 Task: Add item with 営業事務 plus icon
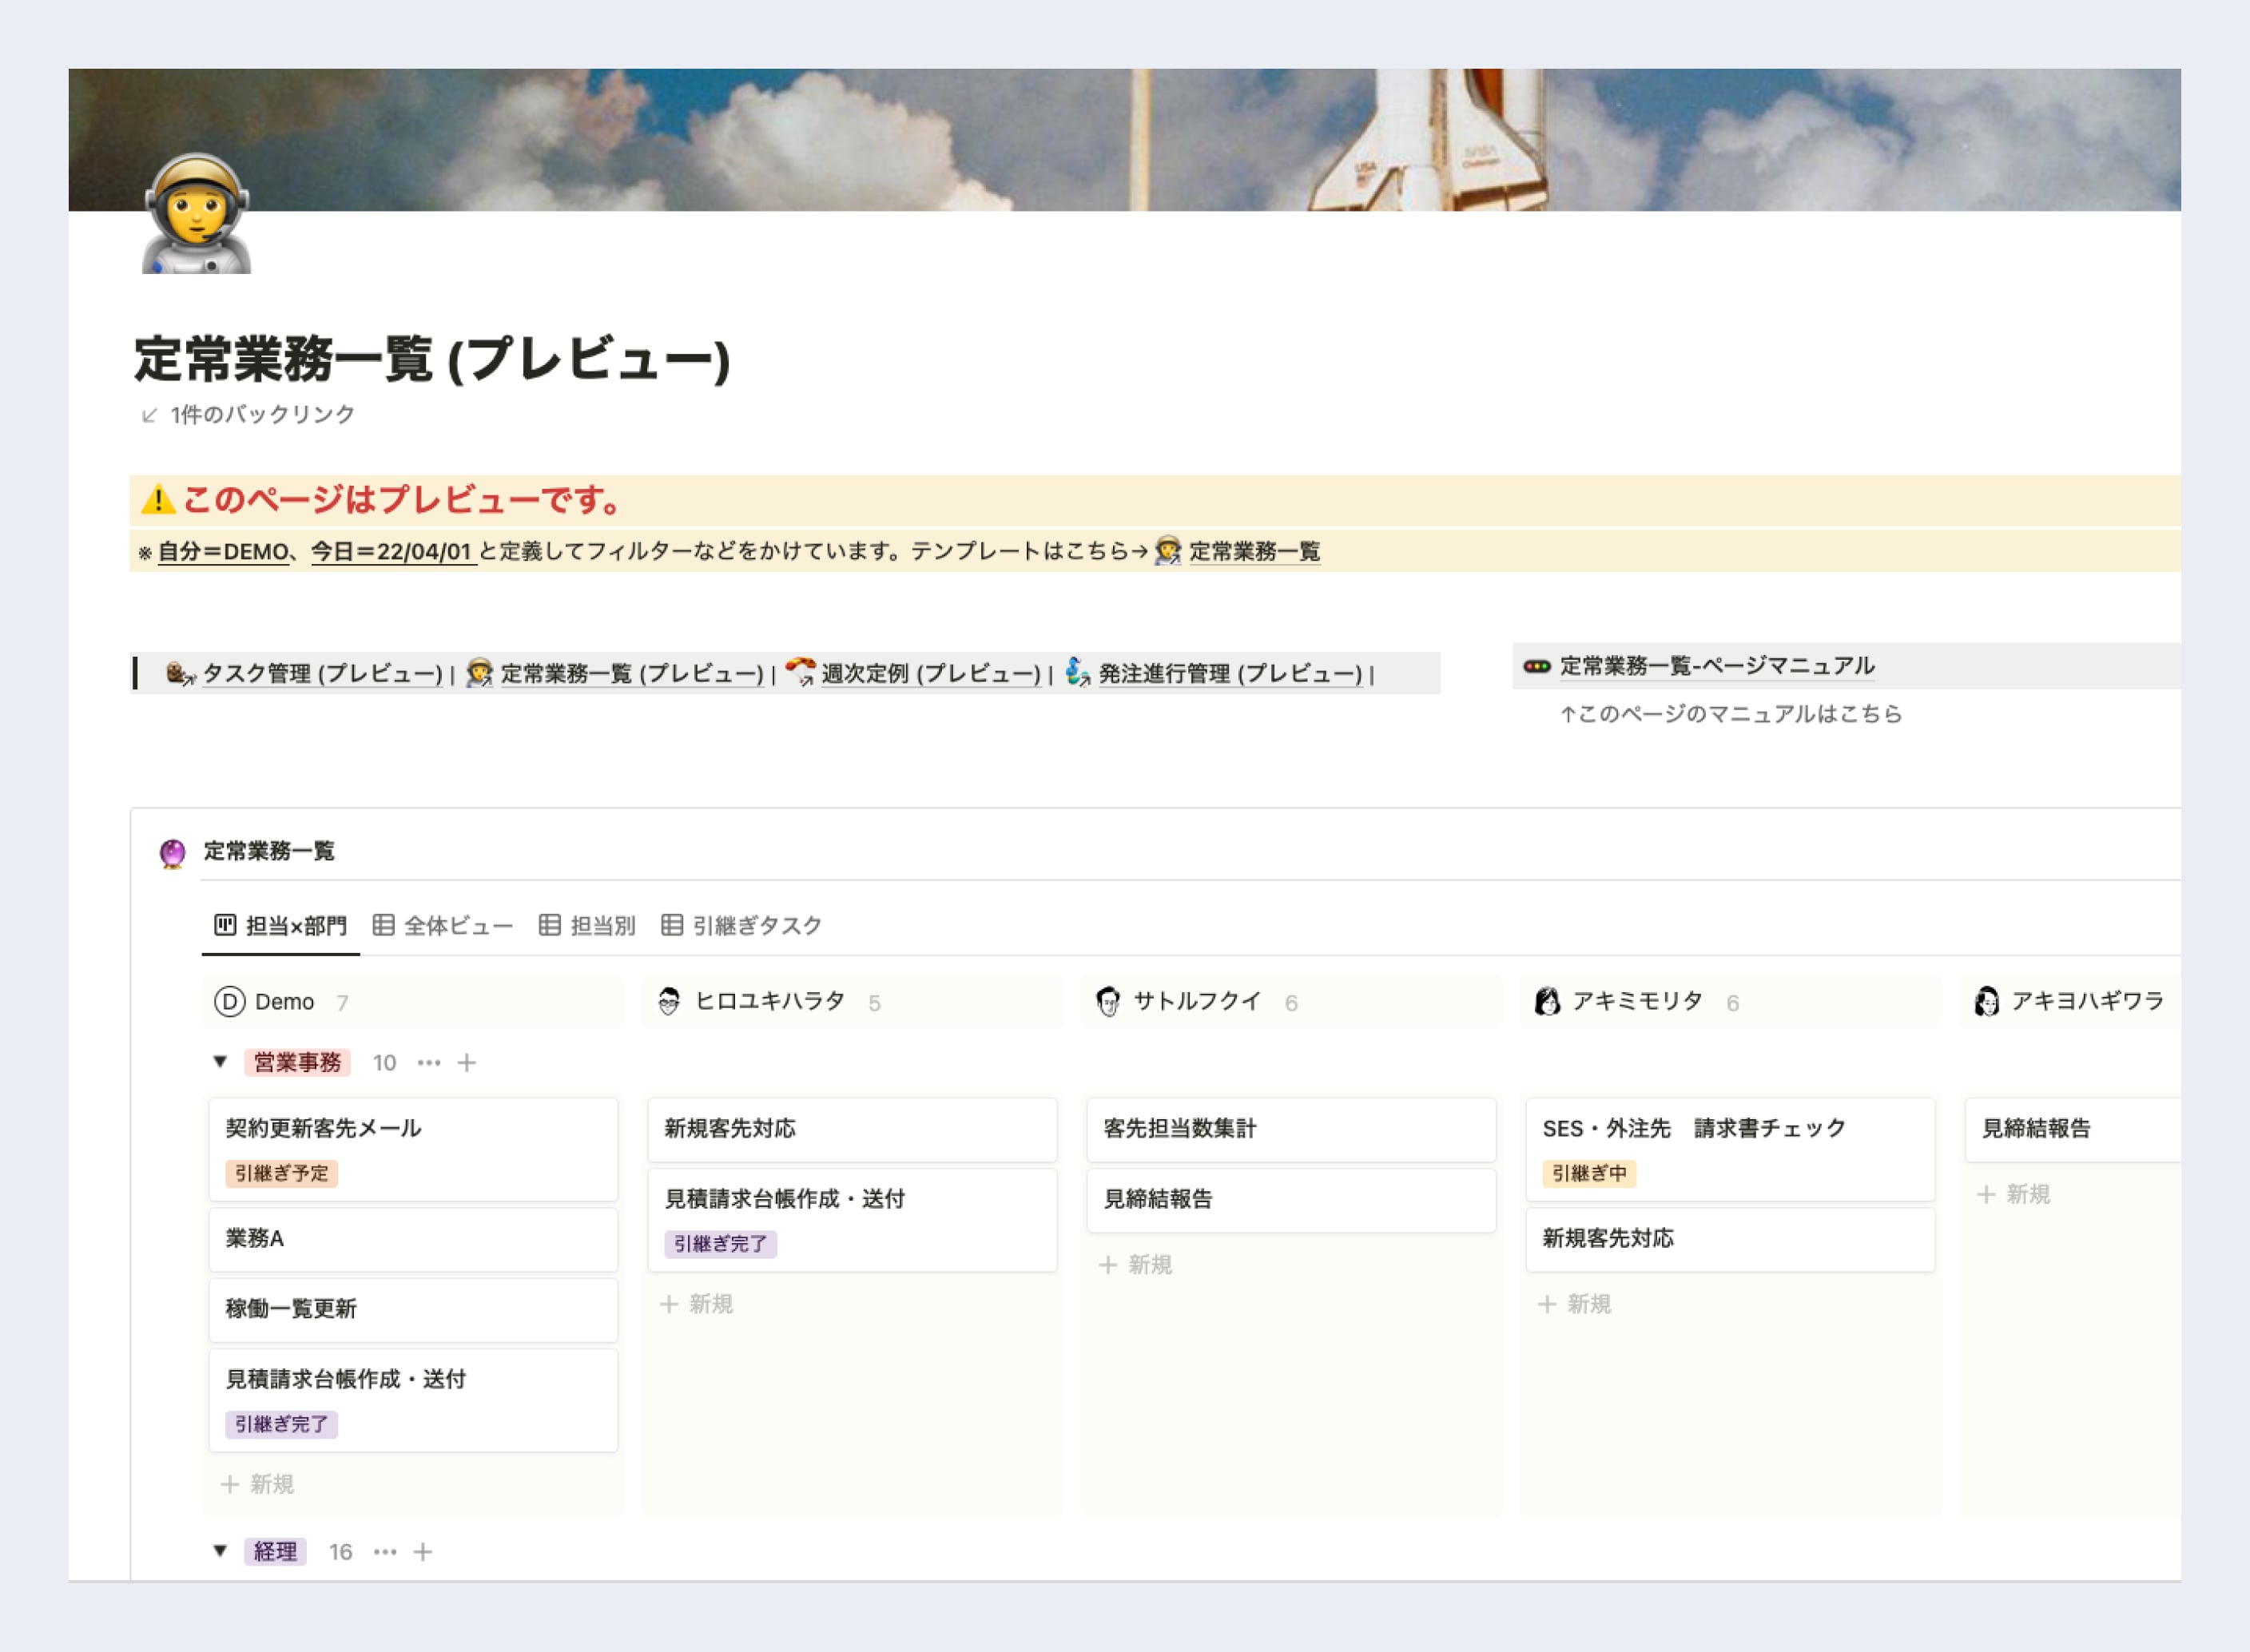tap(467, 1062)
